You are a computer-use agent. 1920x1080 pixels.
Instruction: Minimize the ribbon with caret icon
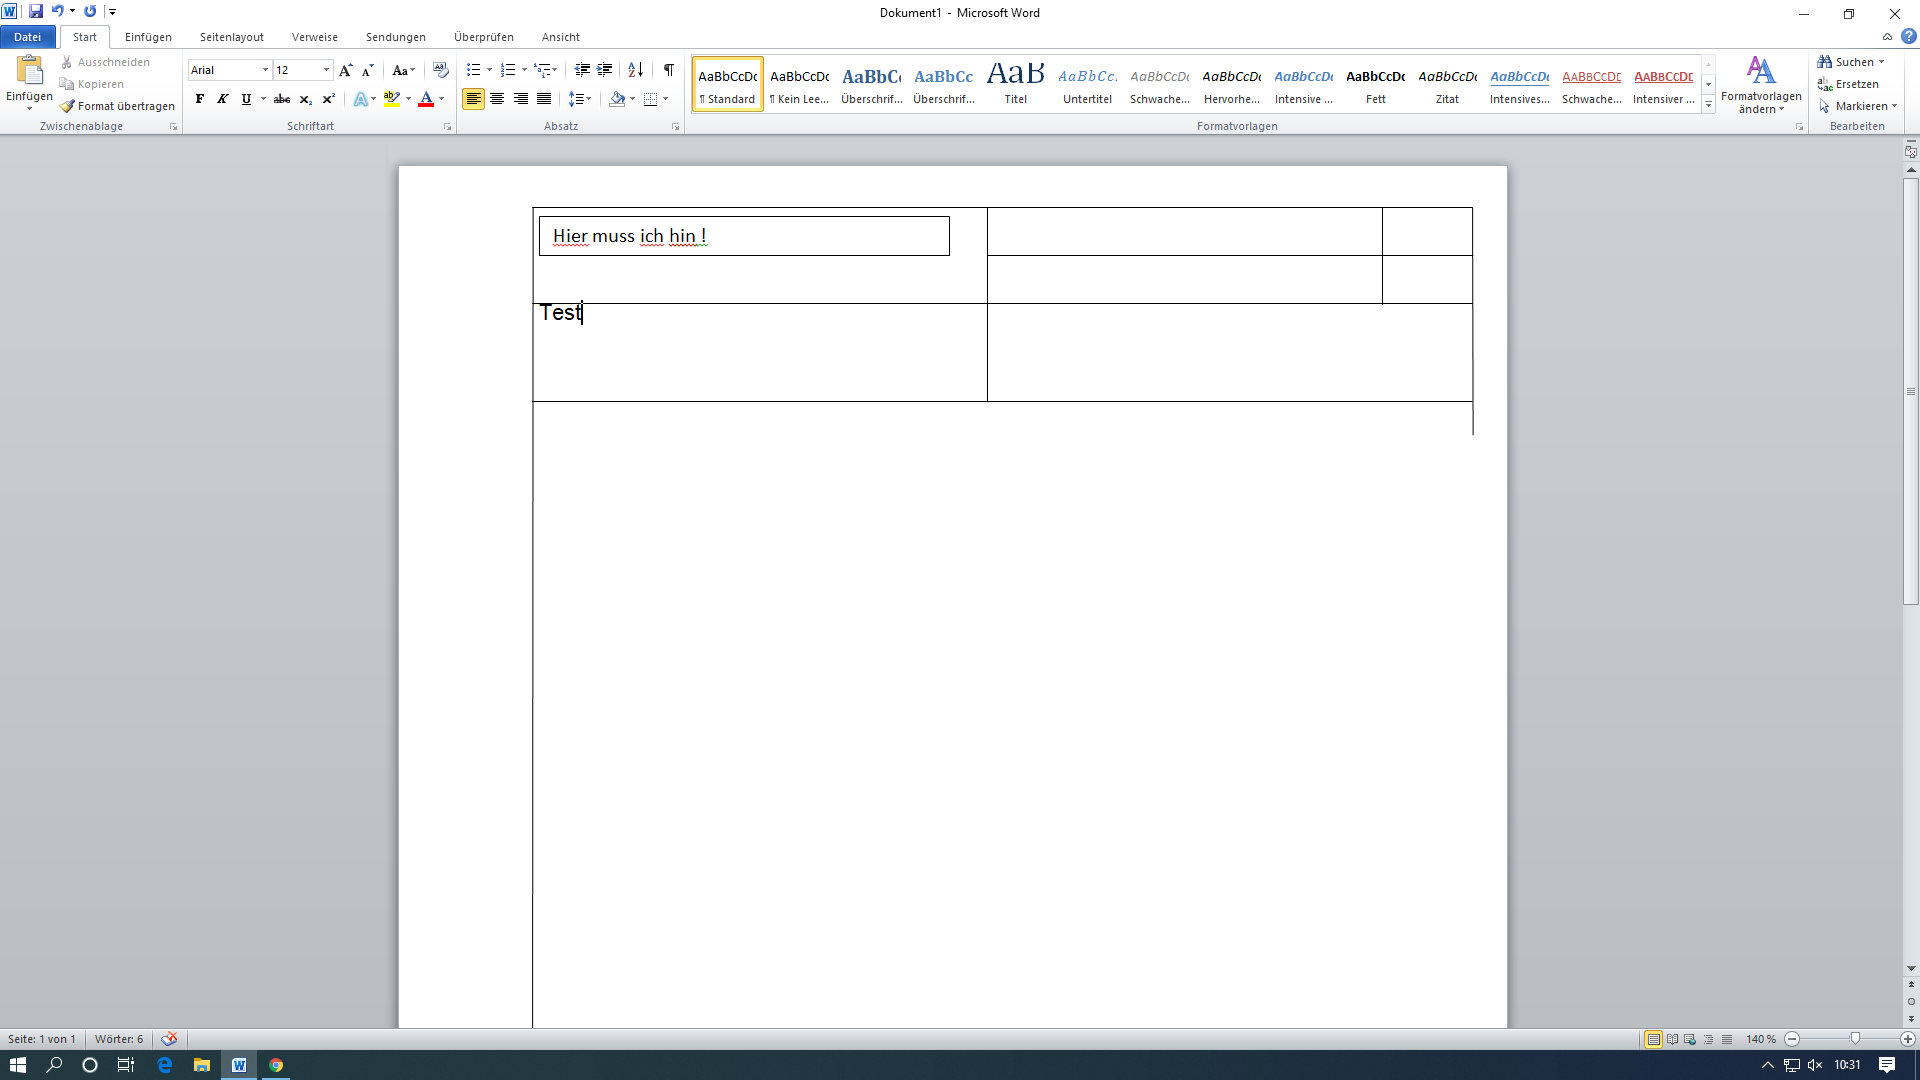pyautogui.click(x=1887, y=37)
